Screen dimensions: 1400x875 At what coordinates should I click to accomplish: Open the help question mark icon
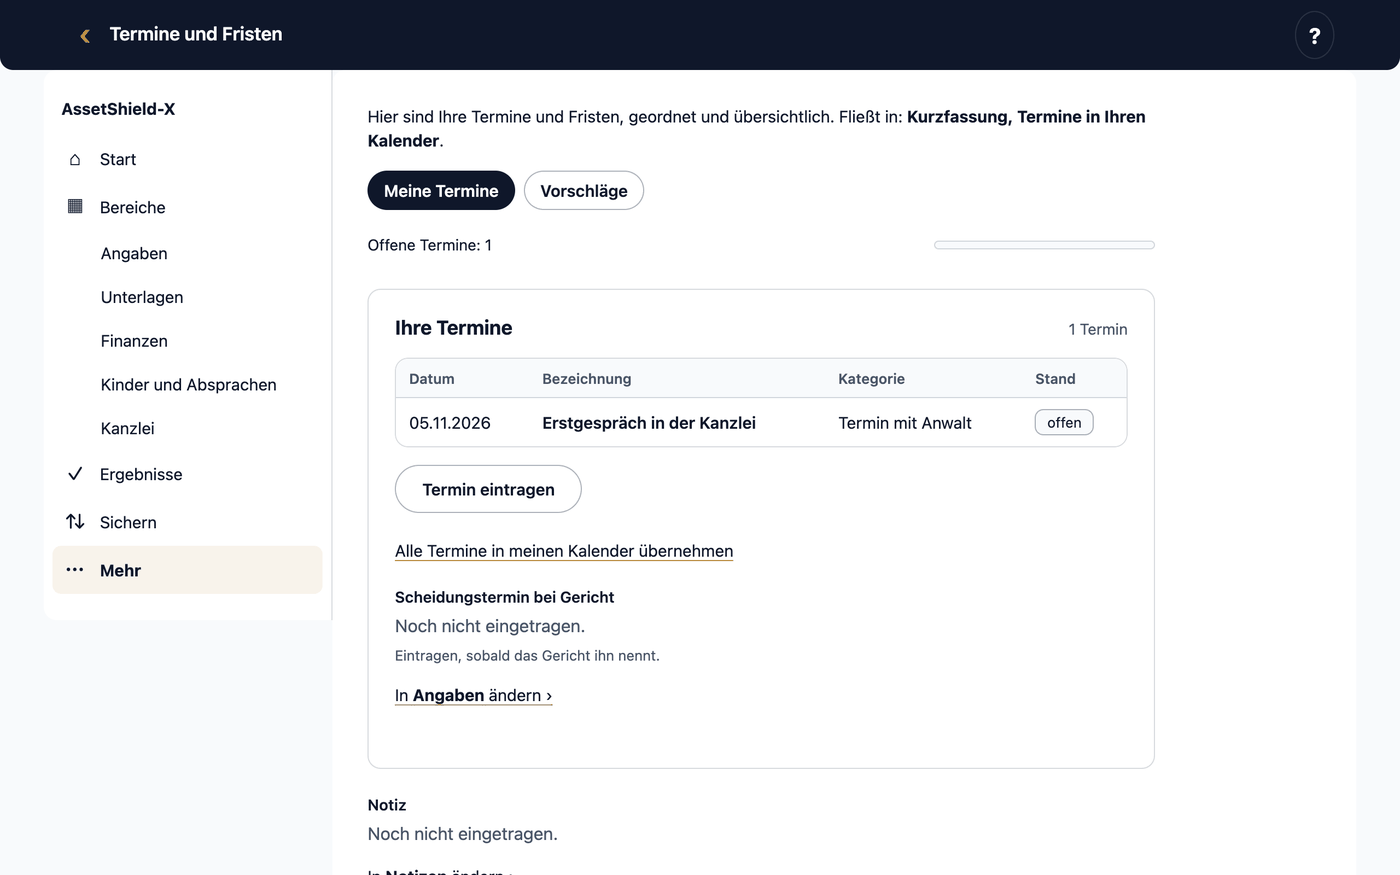click(1314, 35)
